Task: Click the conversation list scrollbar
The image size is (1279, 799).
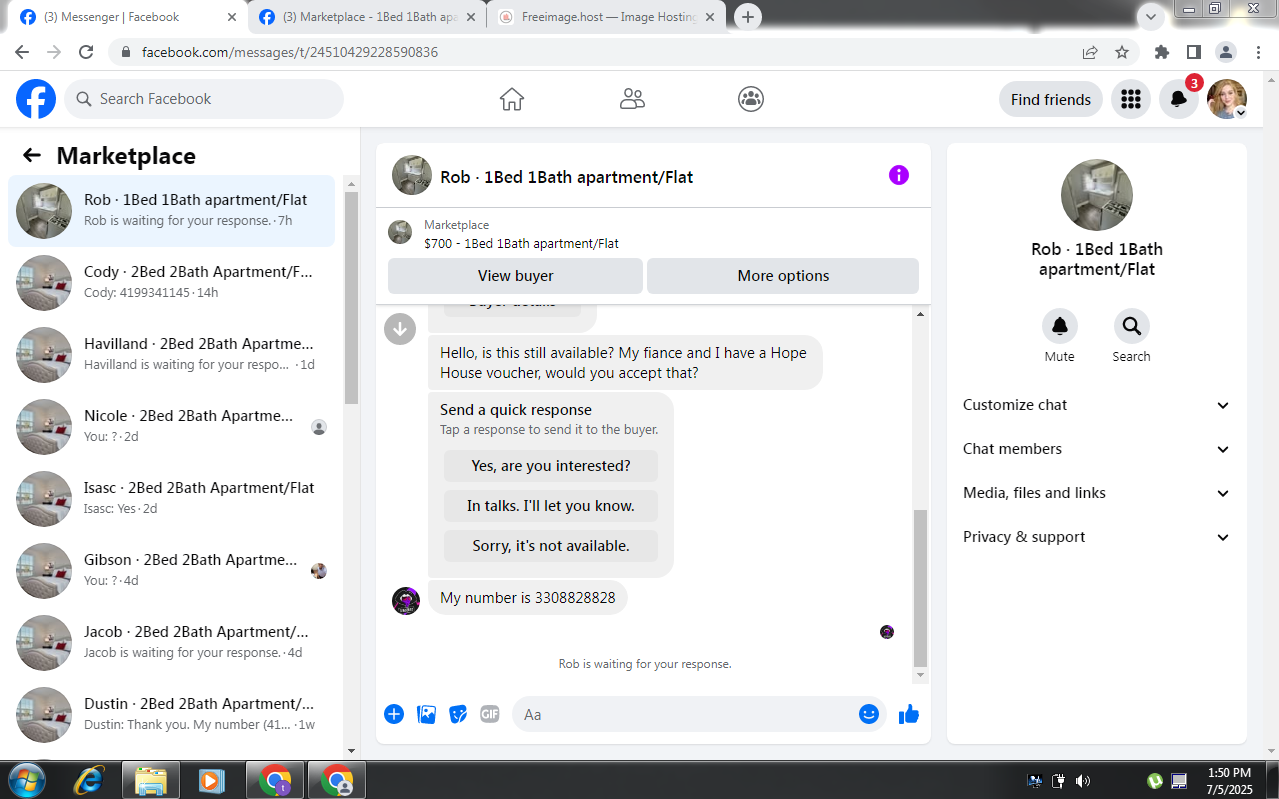Action: (351, 297)
